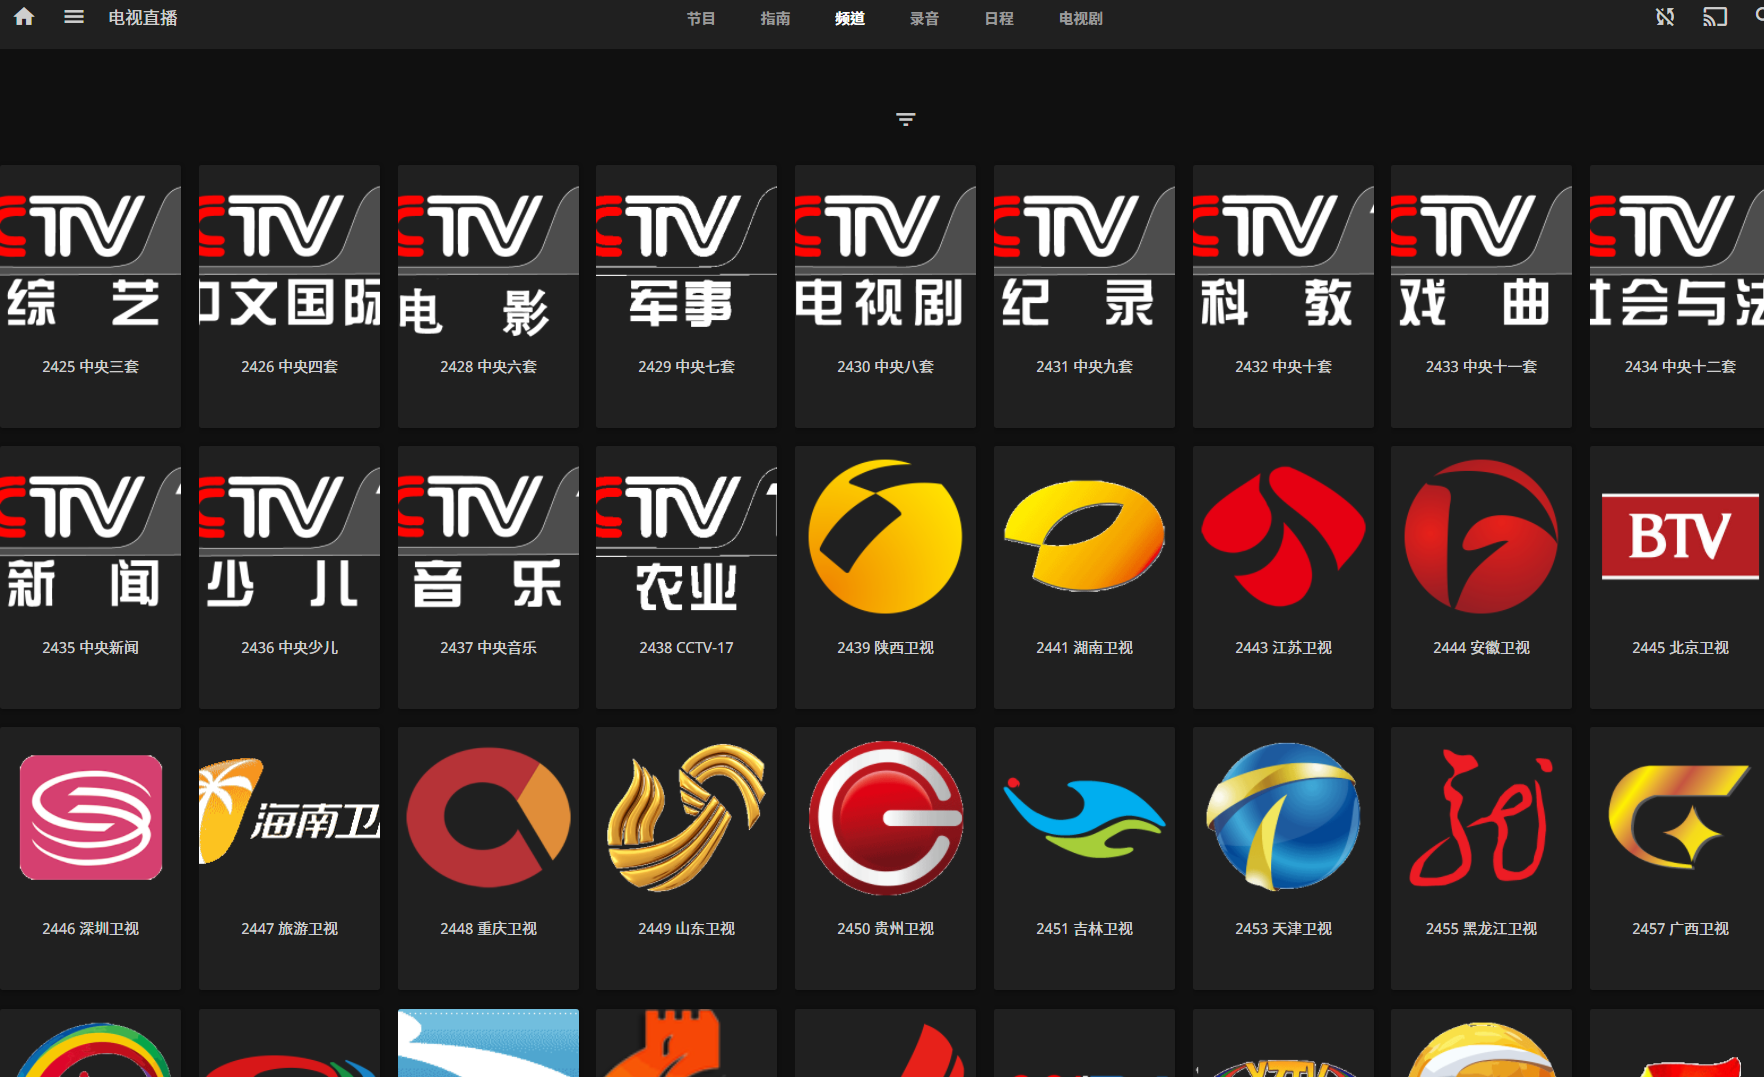1764x1077 pixels.
Task: Click the label 2433 中央十一套
Action: click(1481, 367)
